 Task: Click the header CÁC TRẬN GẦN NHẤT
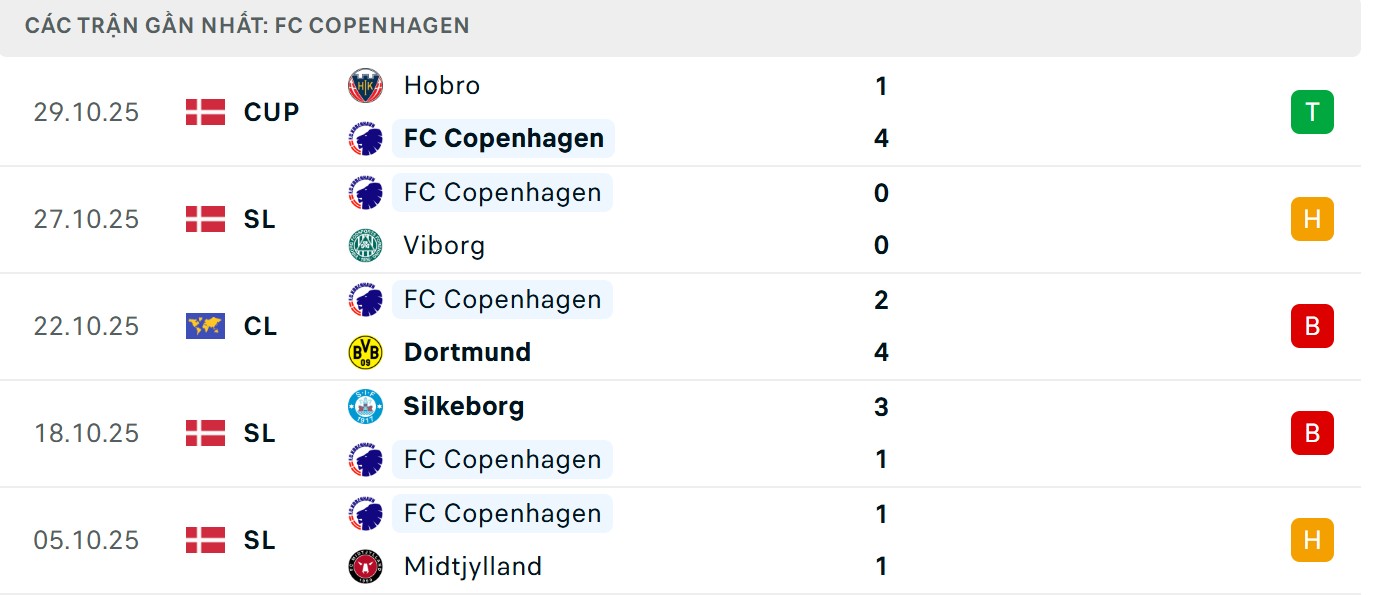pos(247,25)
